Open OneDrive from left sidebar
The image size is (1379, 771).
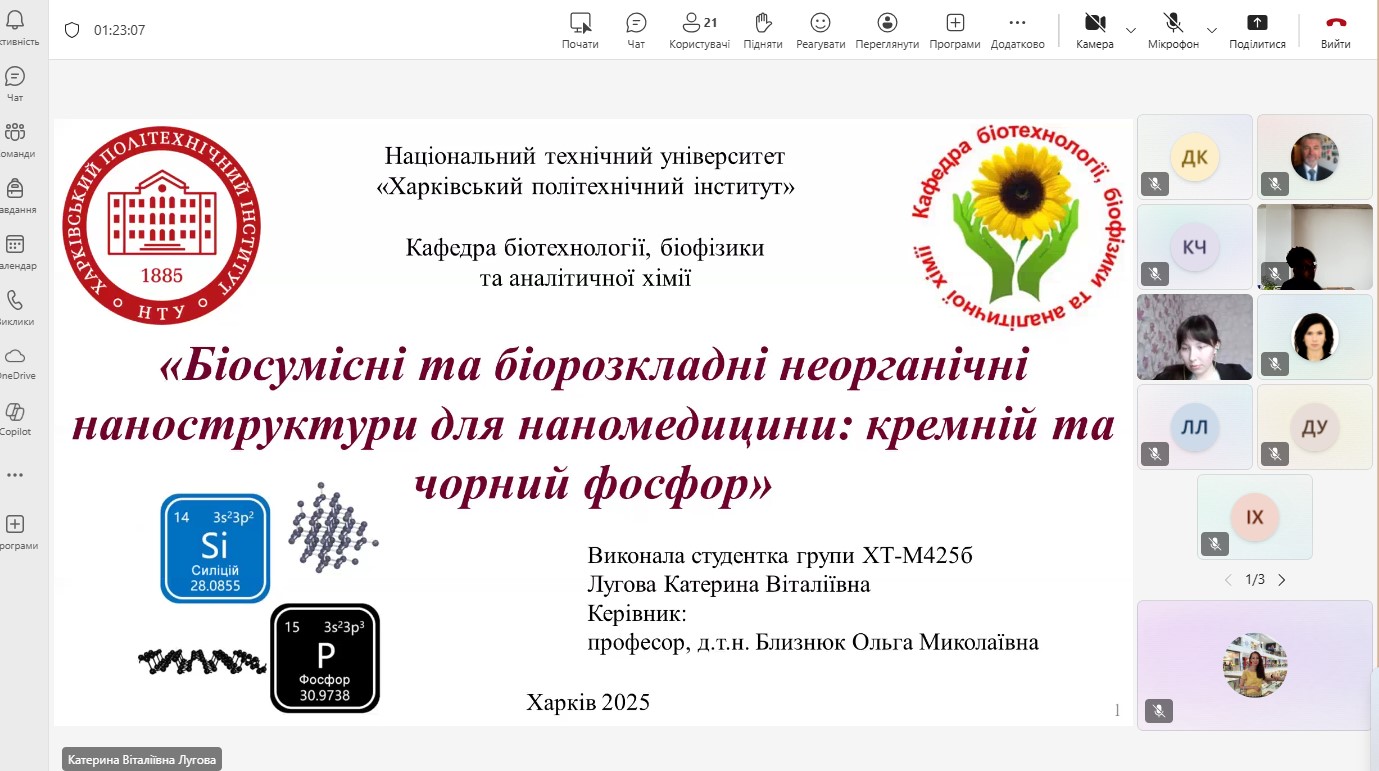point(15,361)
